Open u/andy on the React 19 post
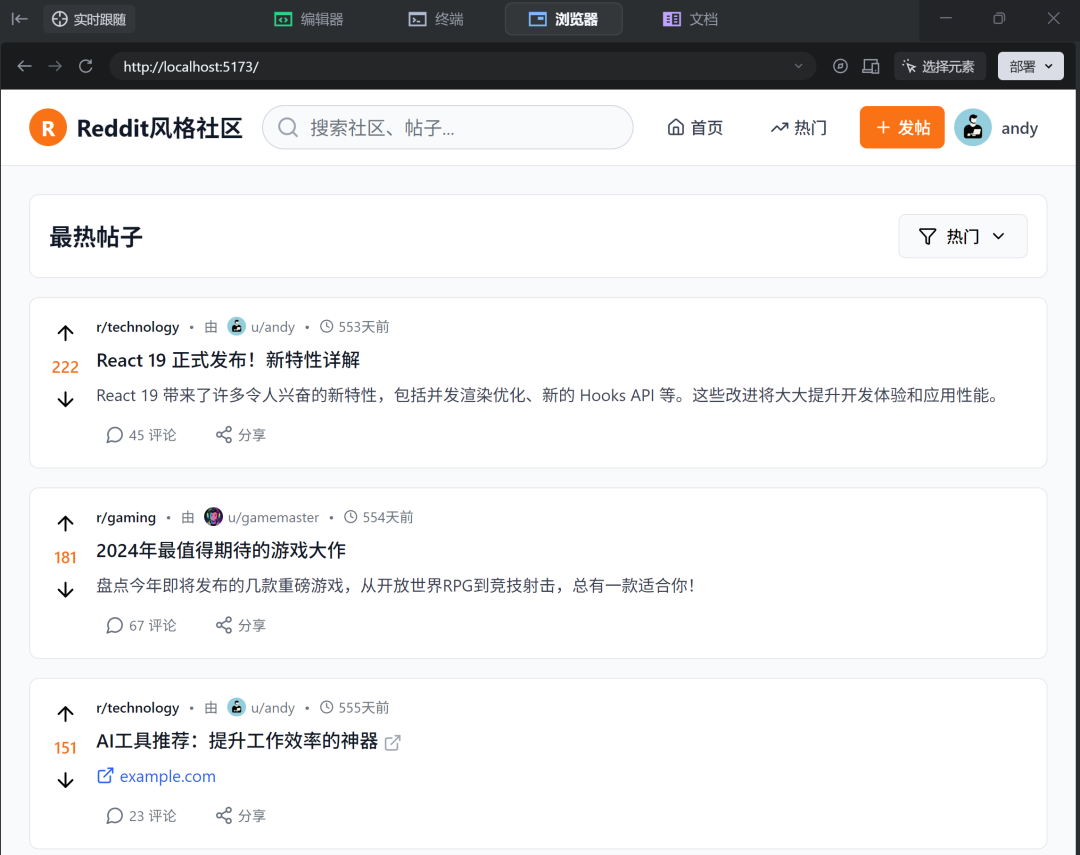The width and height of the screenshot is (1080, 855). (273, 327)
